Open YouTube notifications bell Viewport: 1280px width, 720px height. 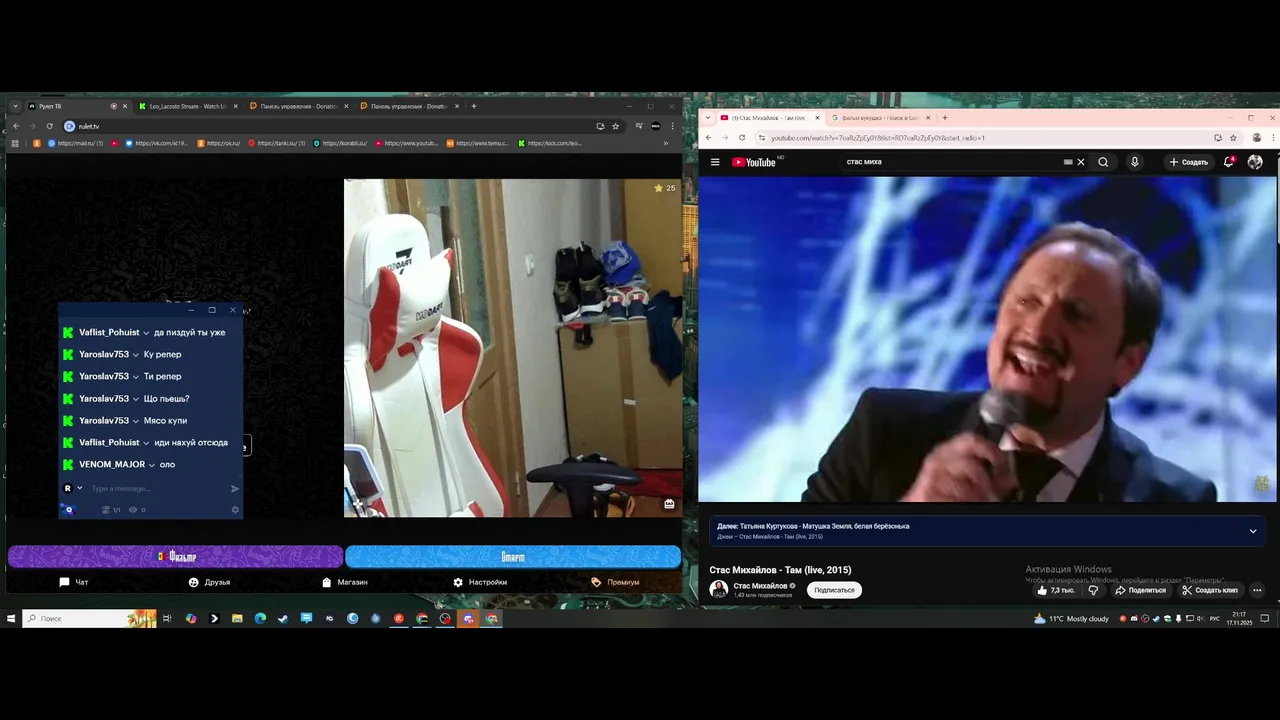coord(1229,162)
